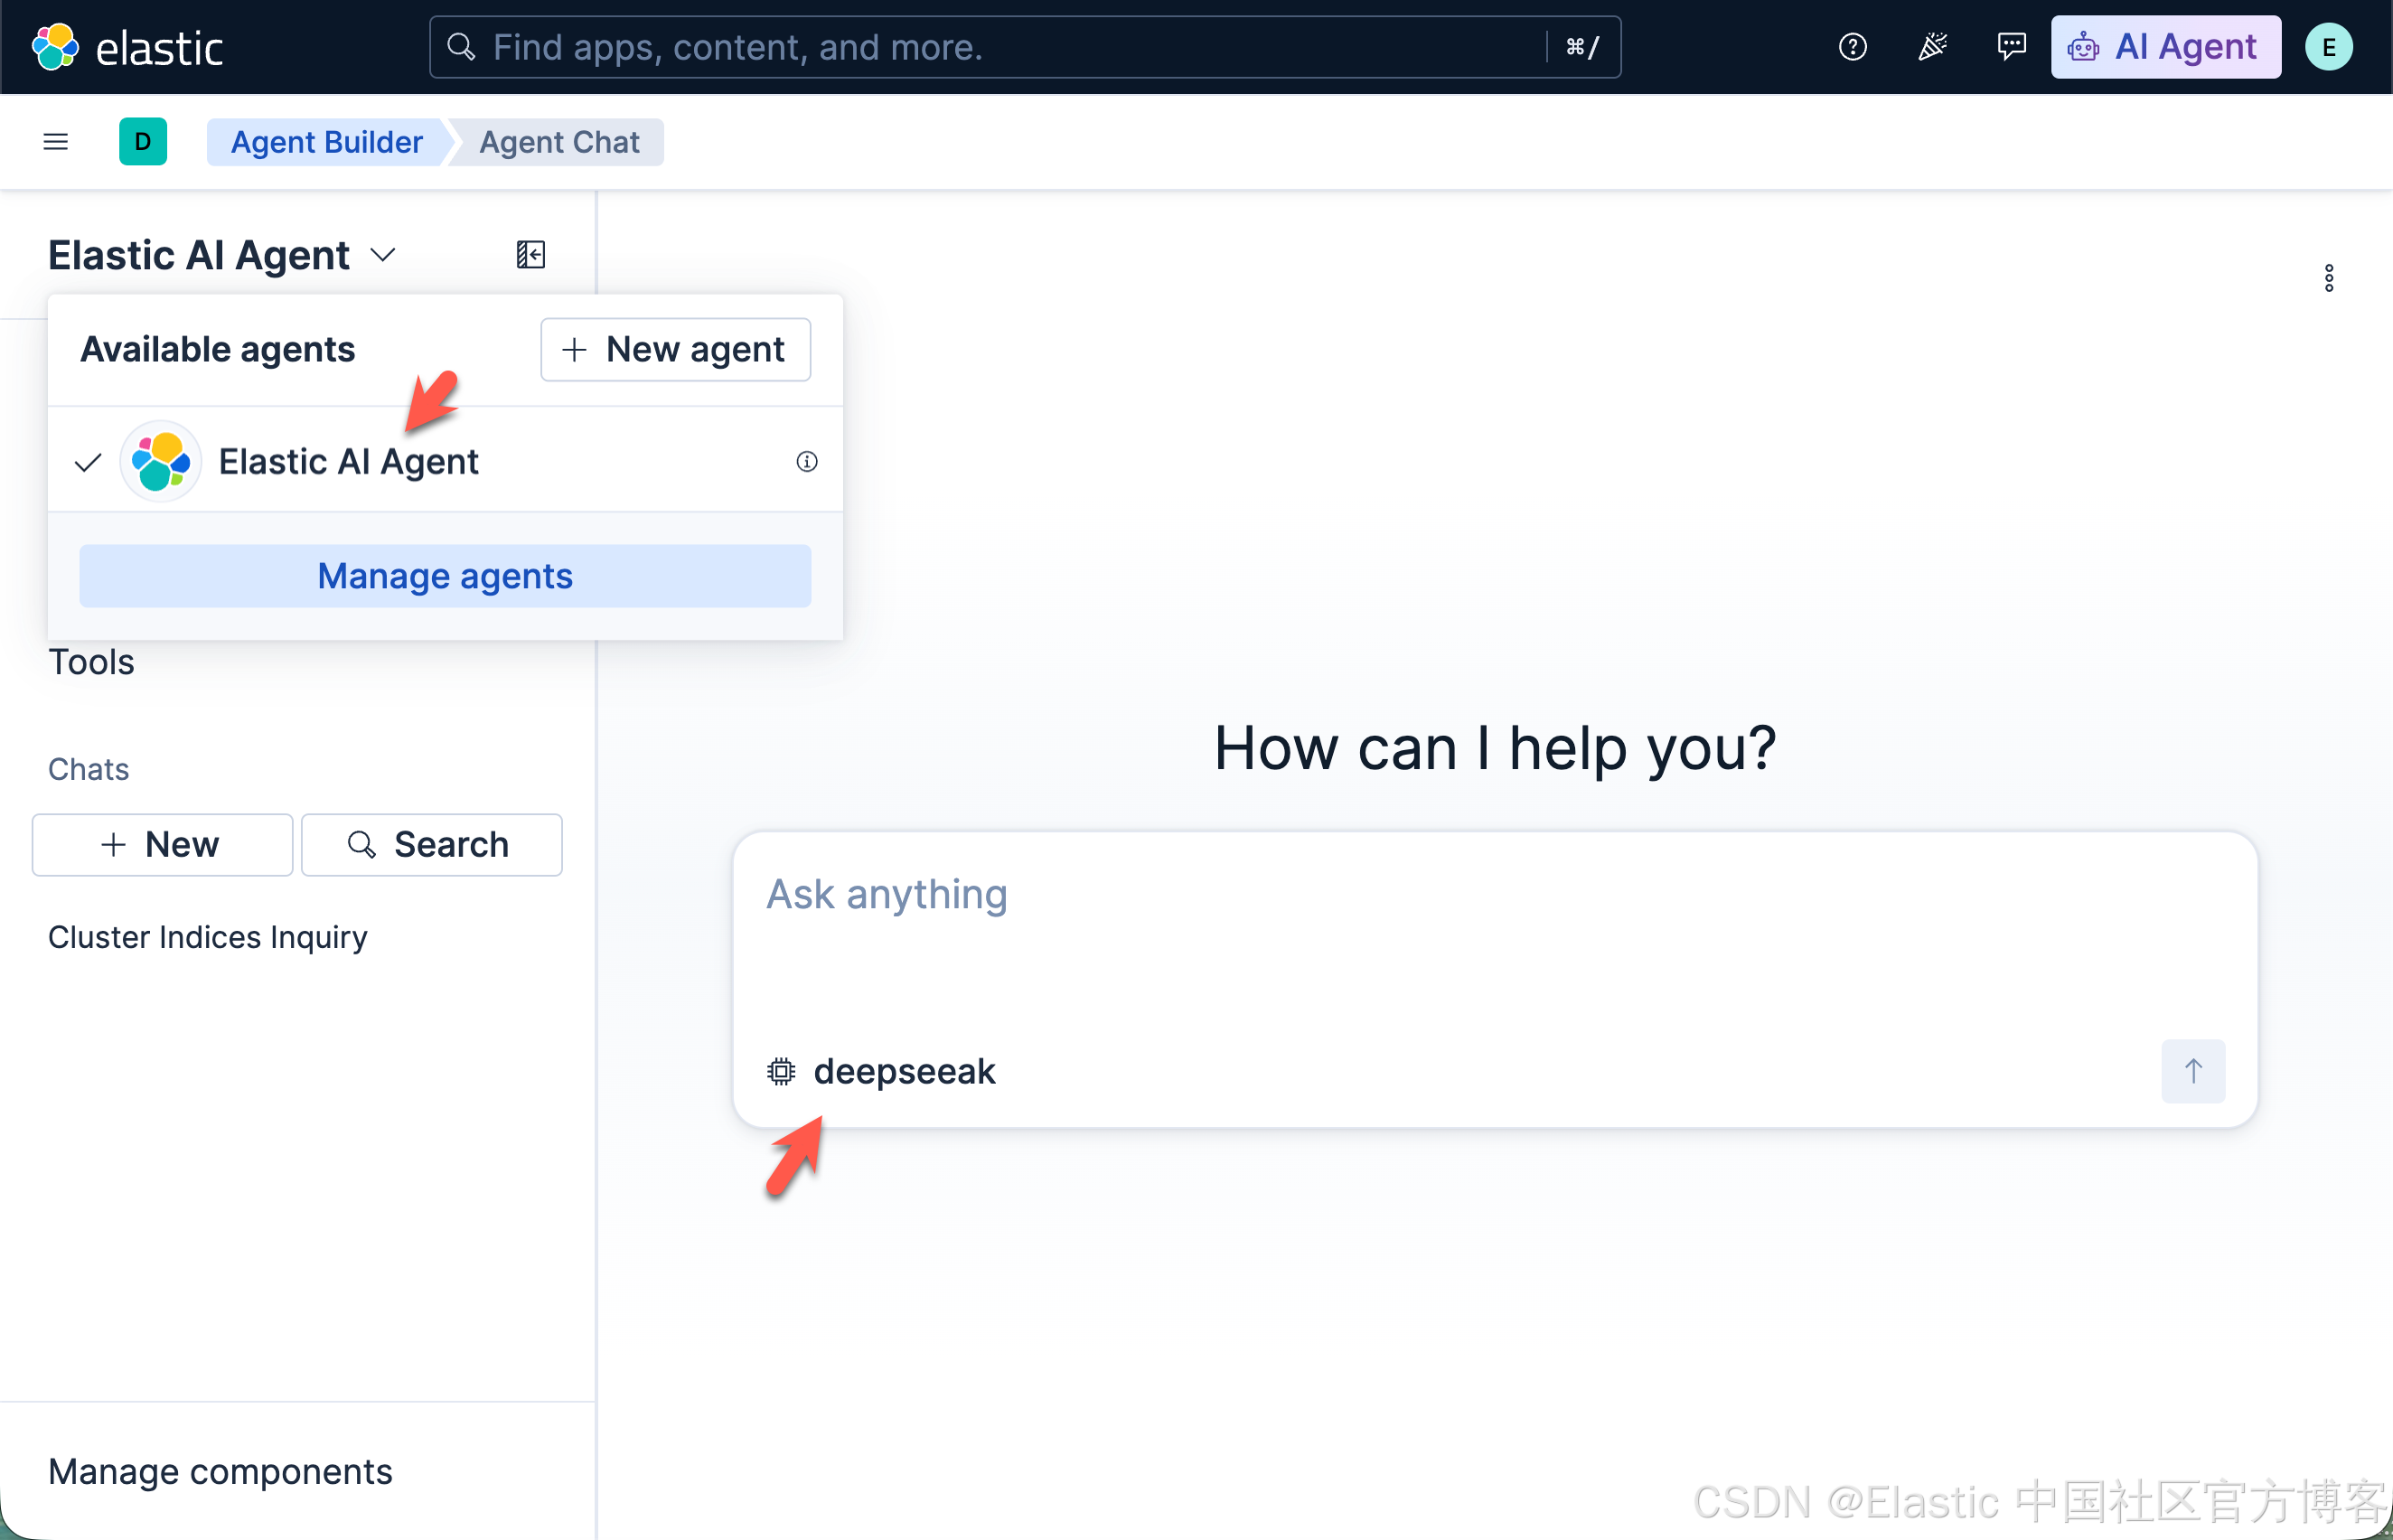Expand the Elastic AI Agent selector dropdown
The image size is (2393, 1540).
click(222, 255)
